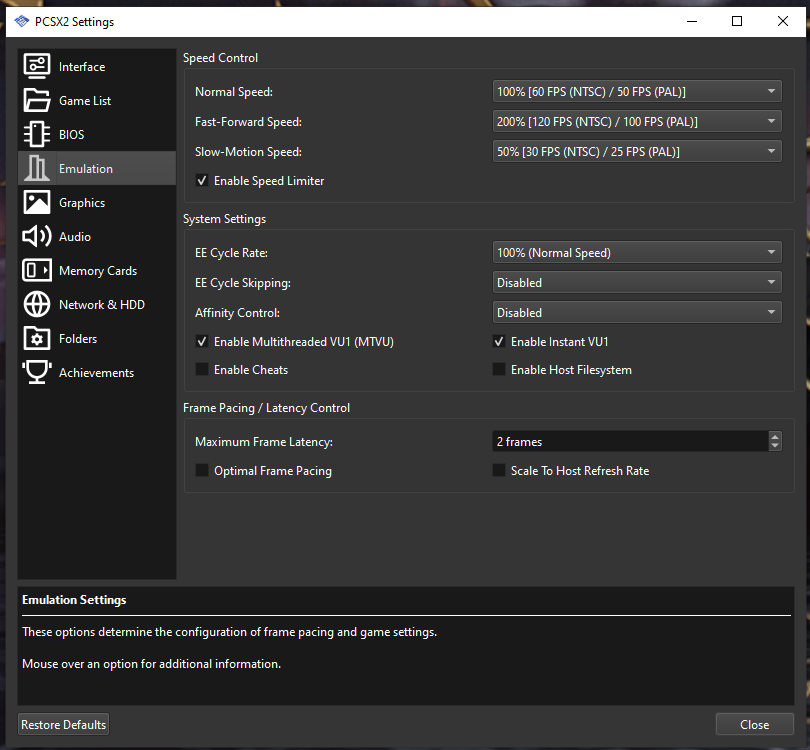Click the 'Slow-Motion Speed:' label

[x=248, y=152]
